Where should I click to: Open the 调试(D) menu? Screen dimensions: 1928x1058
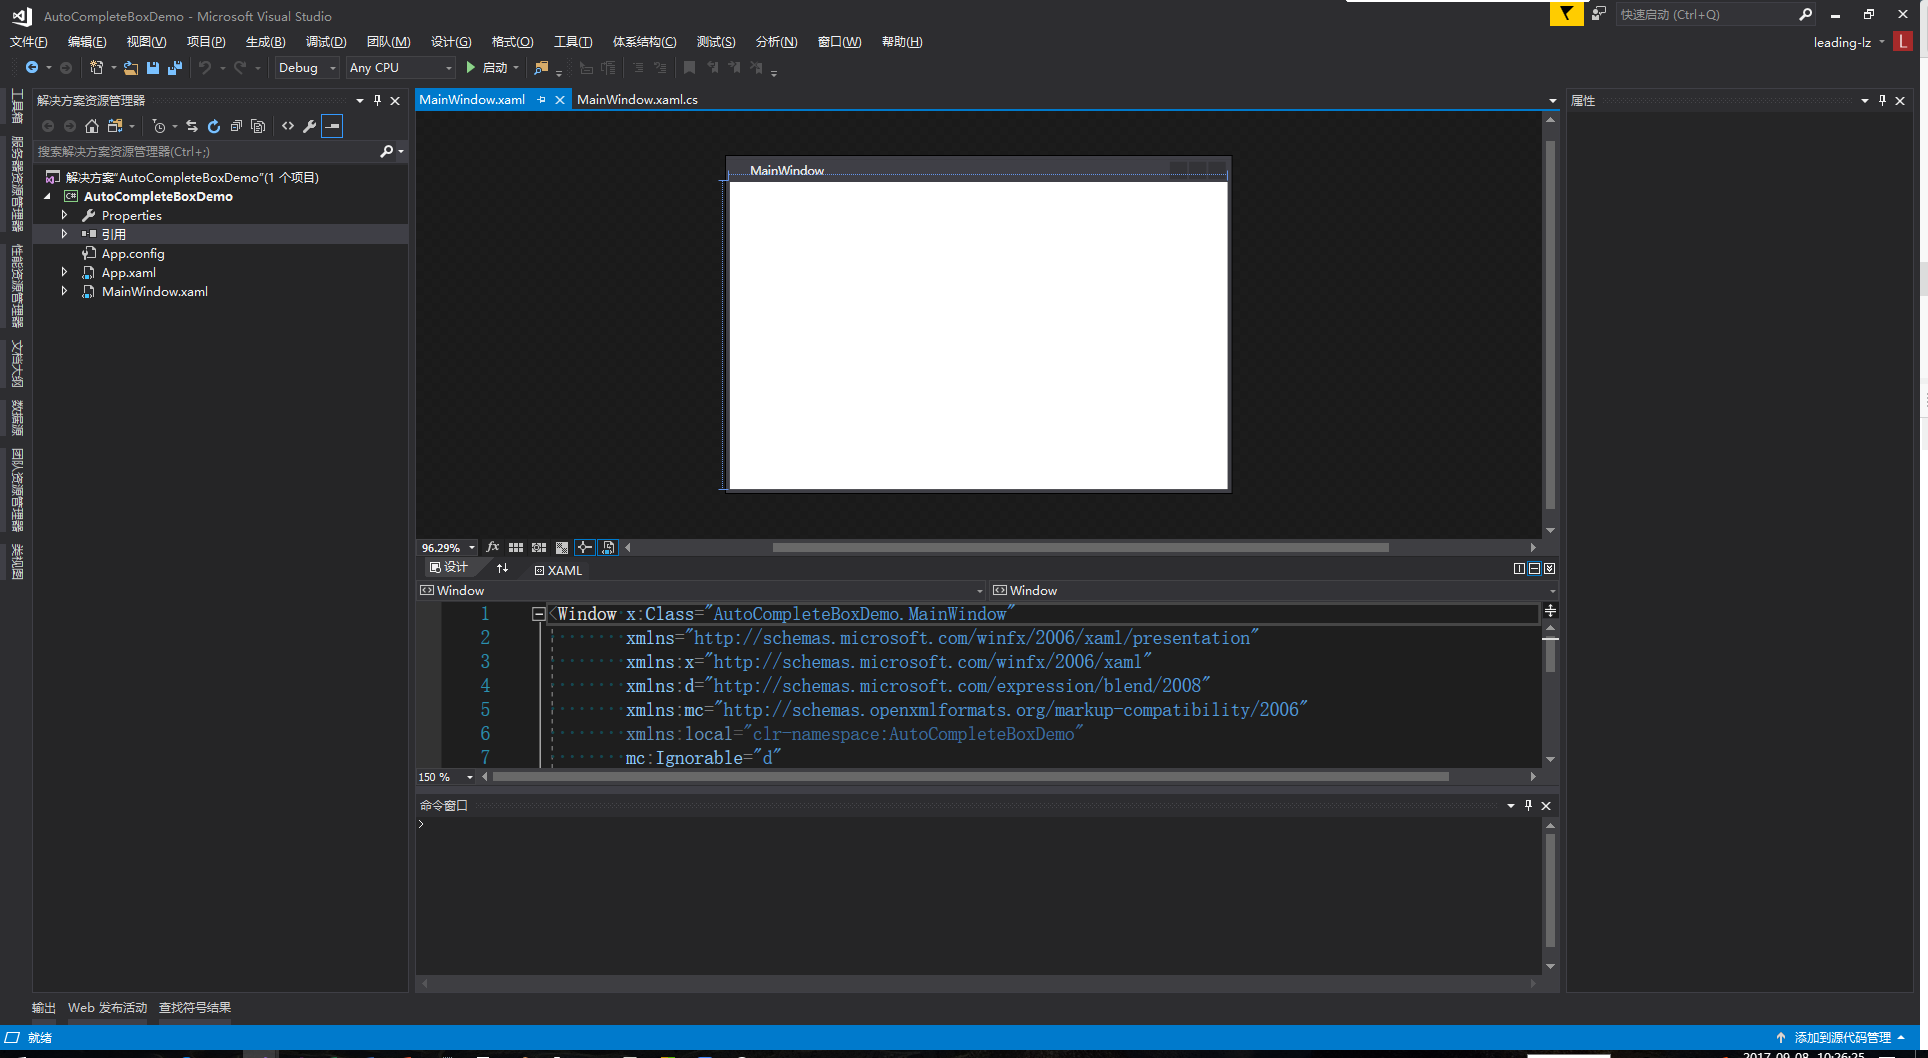pyautogui.click(x=326, y=42)
